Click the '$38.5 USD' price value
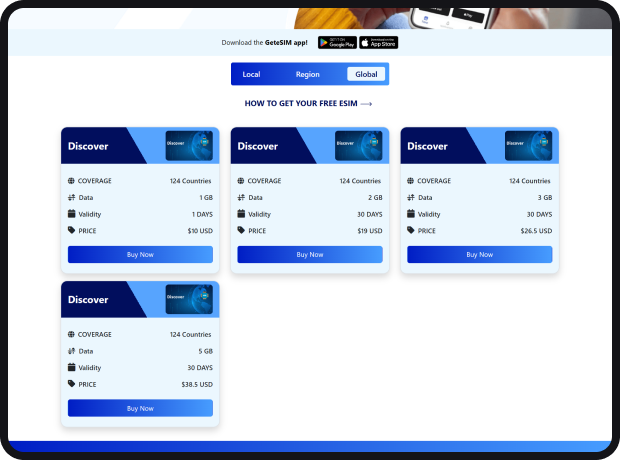This screenshot has width=620, height=460. tap(197, 384)
